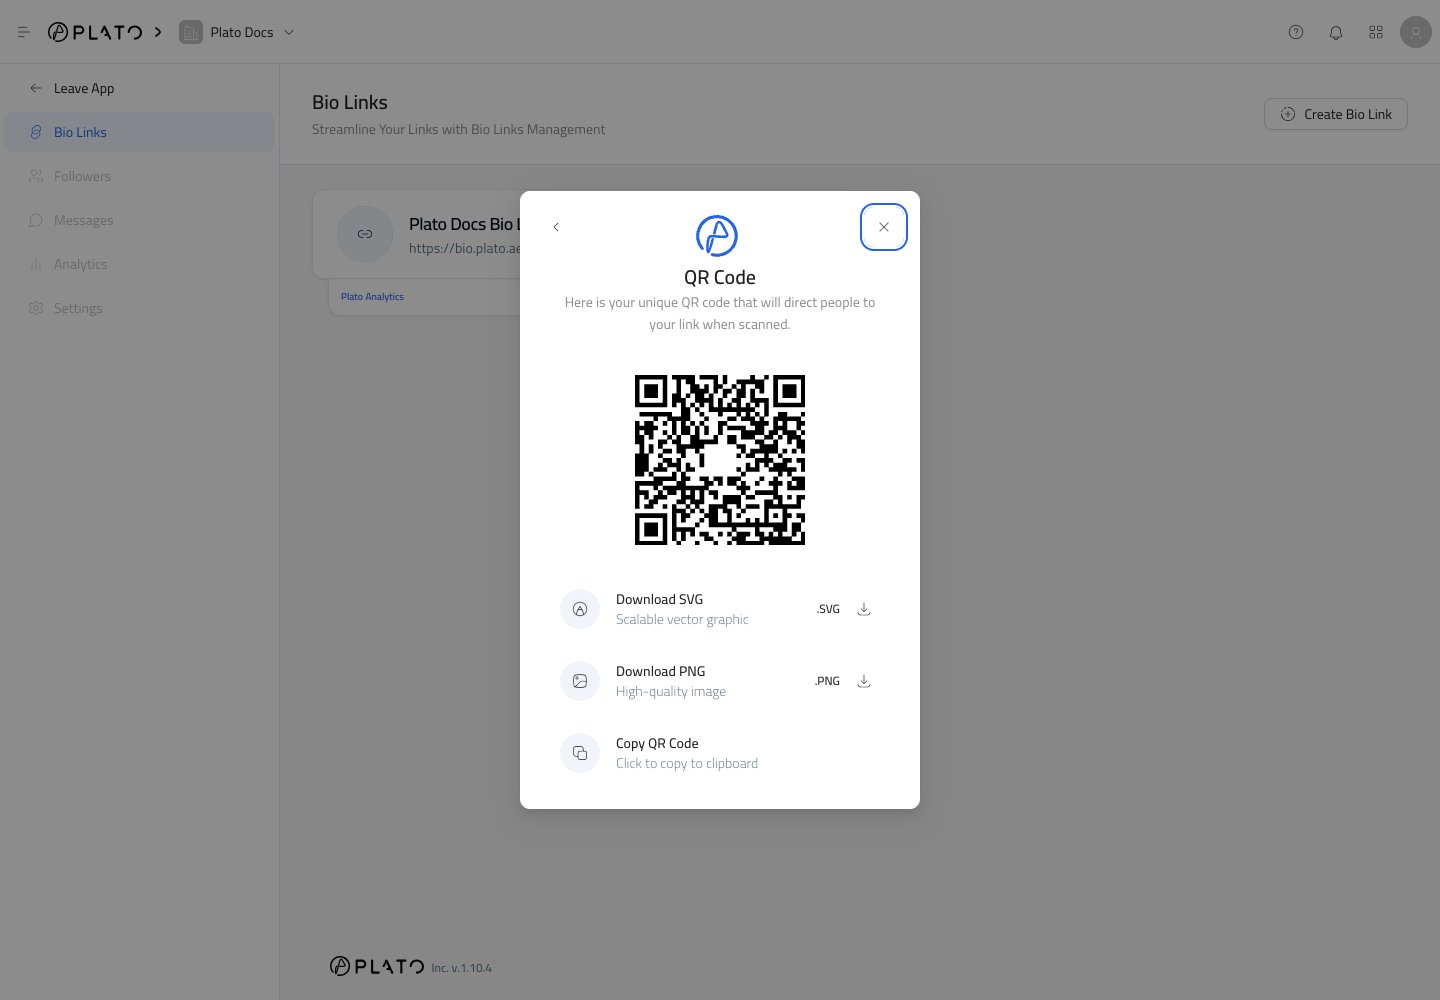Open the Plato Docs workspace dropdown
The width and height of the screenshot is (1440, 1000).
[x=237, y=32]
